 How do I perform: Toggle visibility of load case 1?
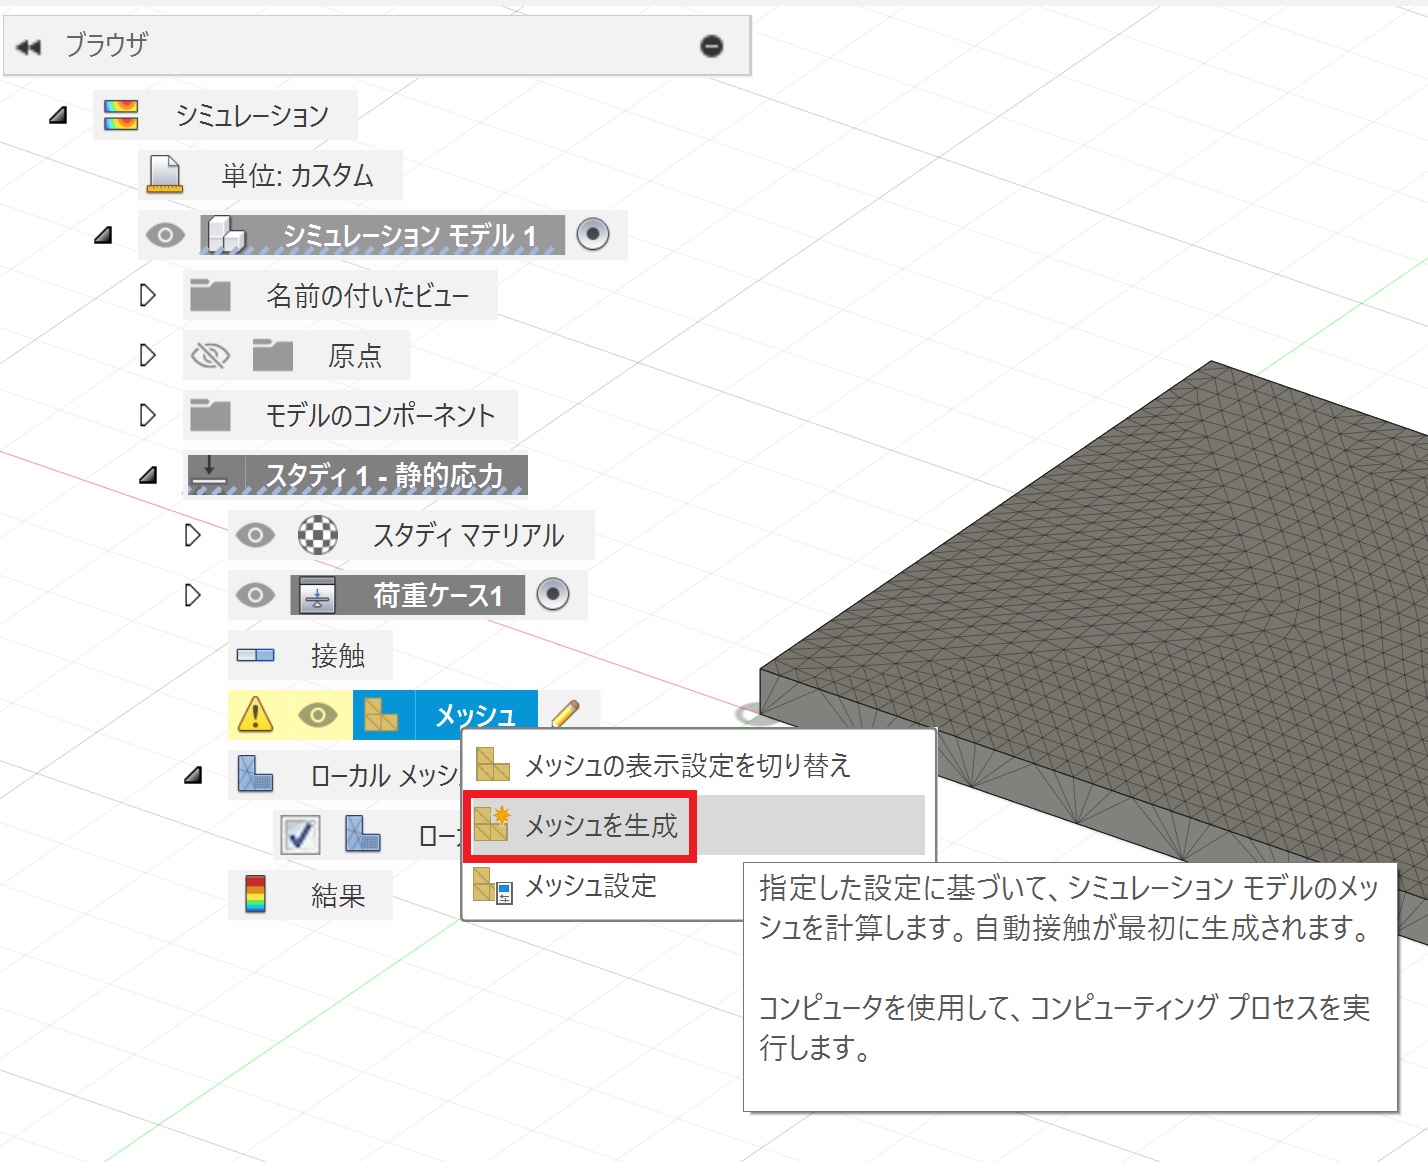pyautogui.click(x=255, y=595)
